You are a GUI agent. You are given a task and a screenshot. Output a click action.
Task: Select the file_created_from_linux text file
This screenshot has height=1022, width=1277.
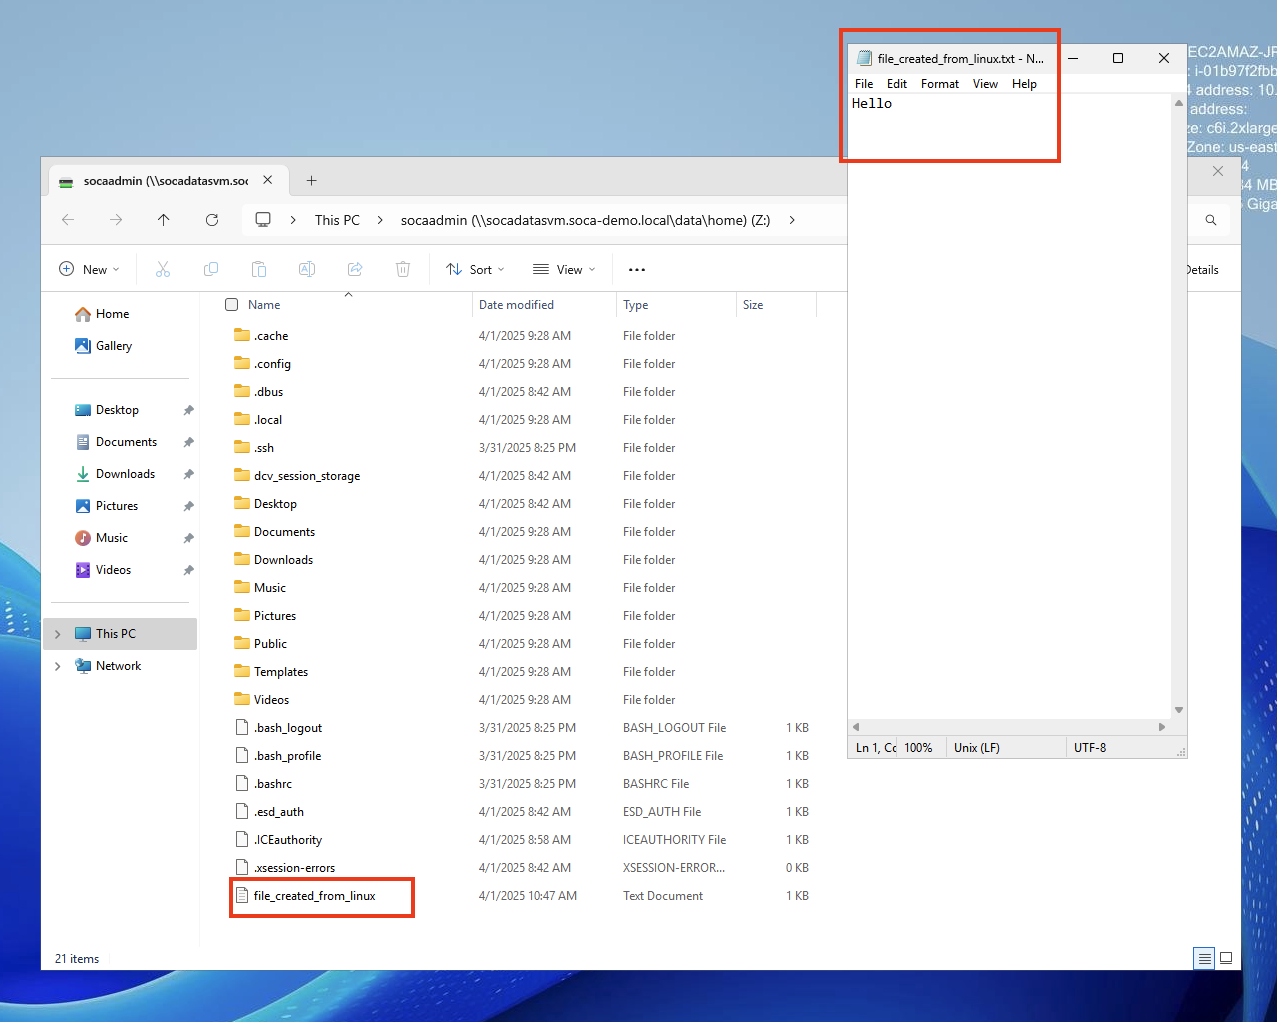click(314, 896)
